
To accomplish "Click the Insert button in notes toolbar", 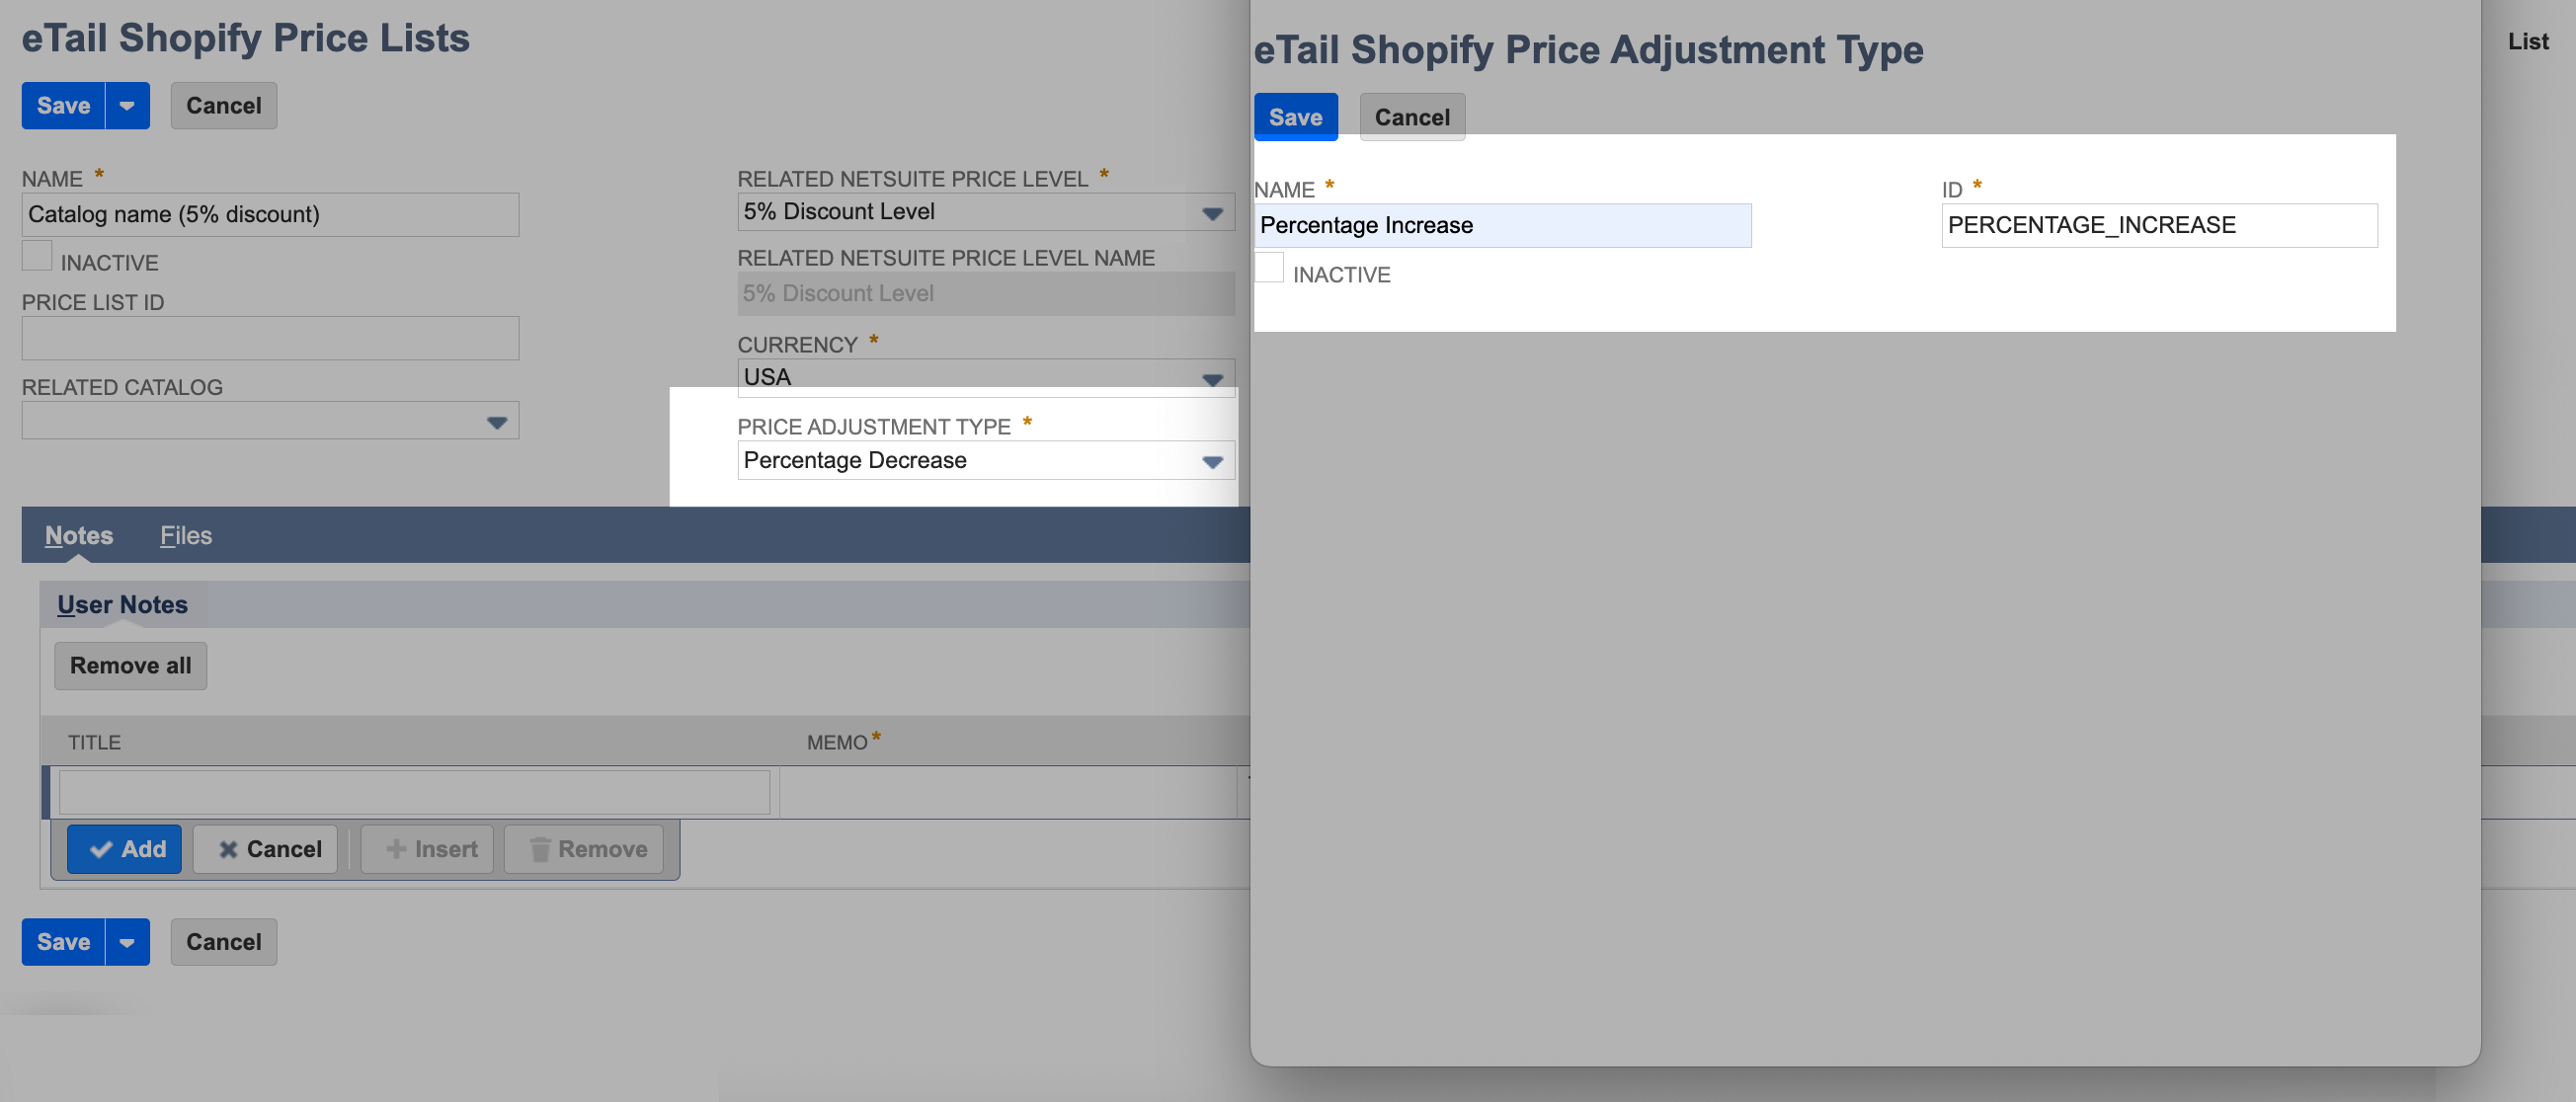I will tap(427, 849).
